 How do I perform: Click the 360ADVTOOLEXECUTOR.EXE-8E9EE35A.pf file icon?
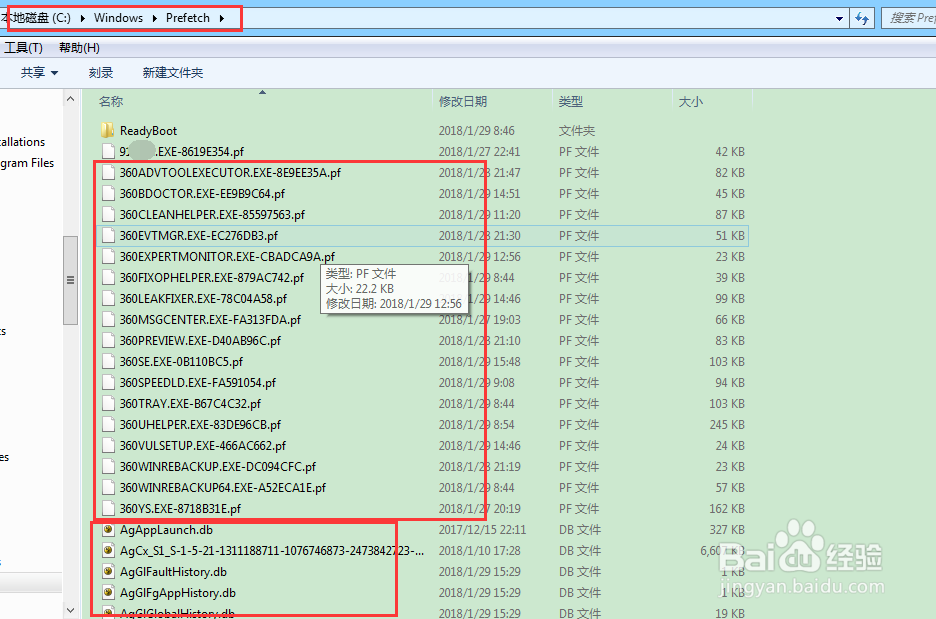click(108, 173)
